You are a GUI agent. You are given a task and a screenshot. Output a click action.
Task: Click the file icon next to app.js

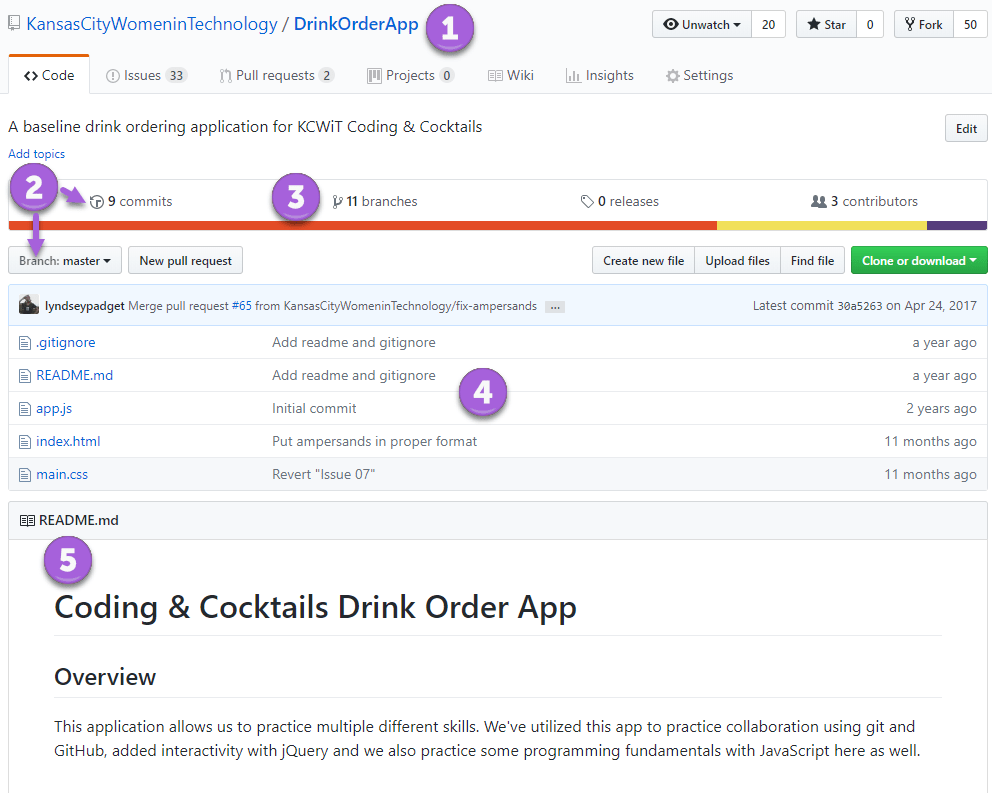(x=25, y=408)
